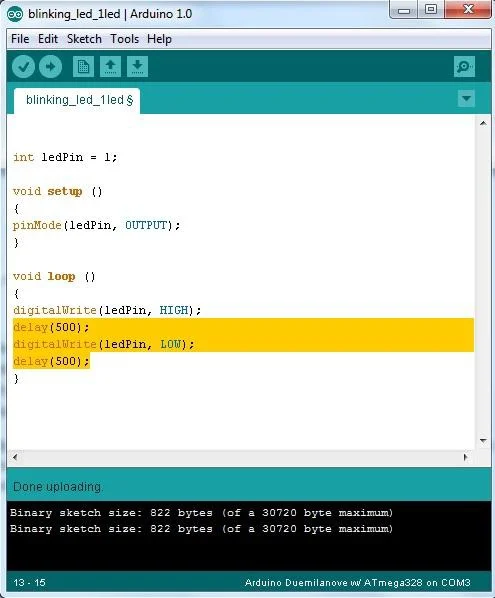
Task: Click the opening brace of loop function
Action: (16, 294)
